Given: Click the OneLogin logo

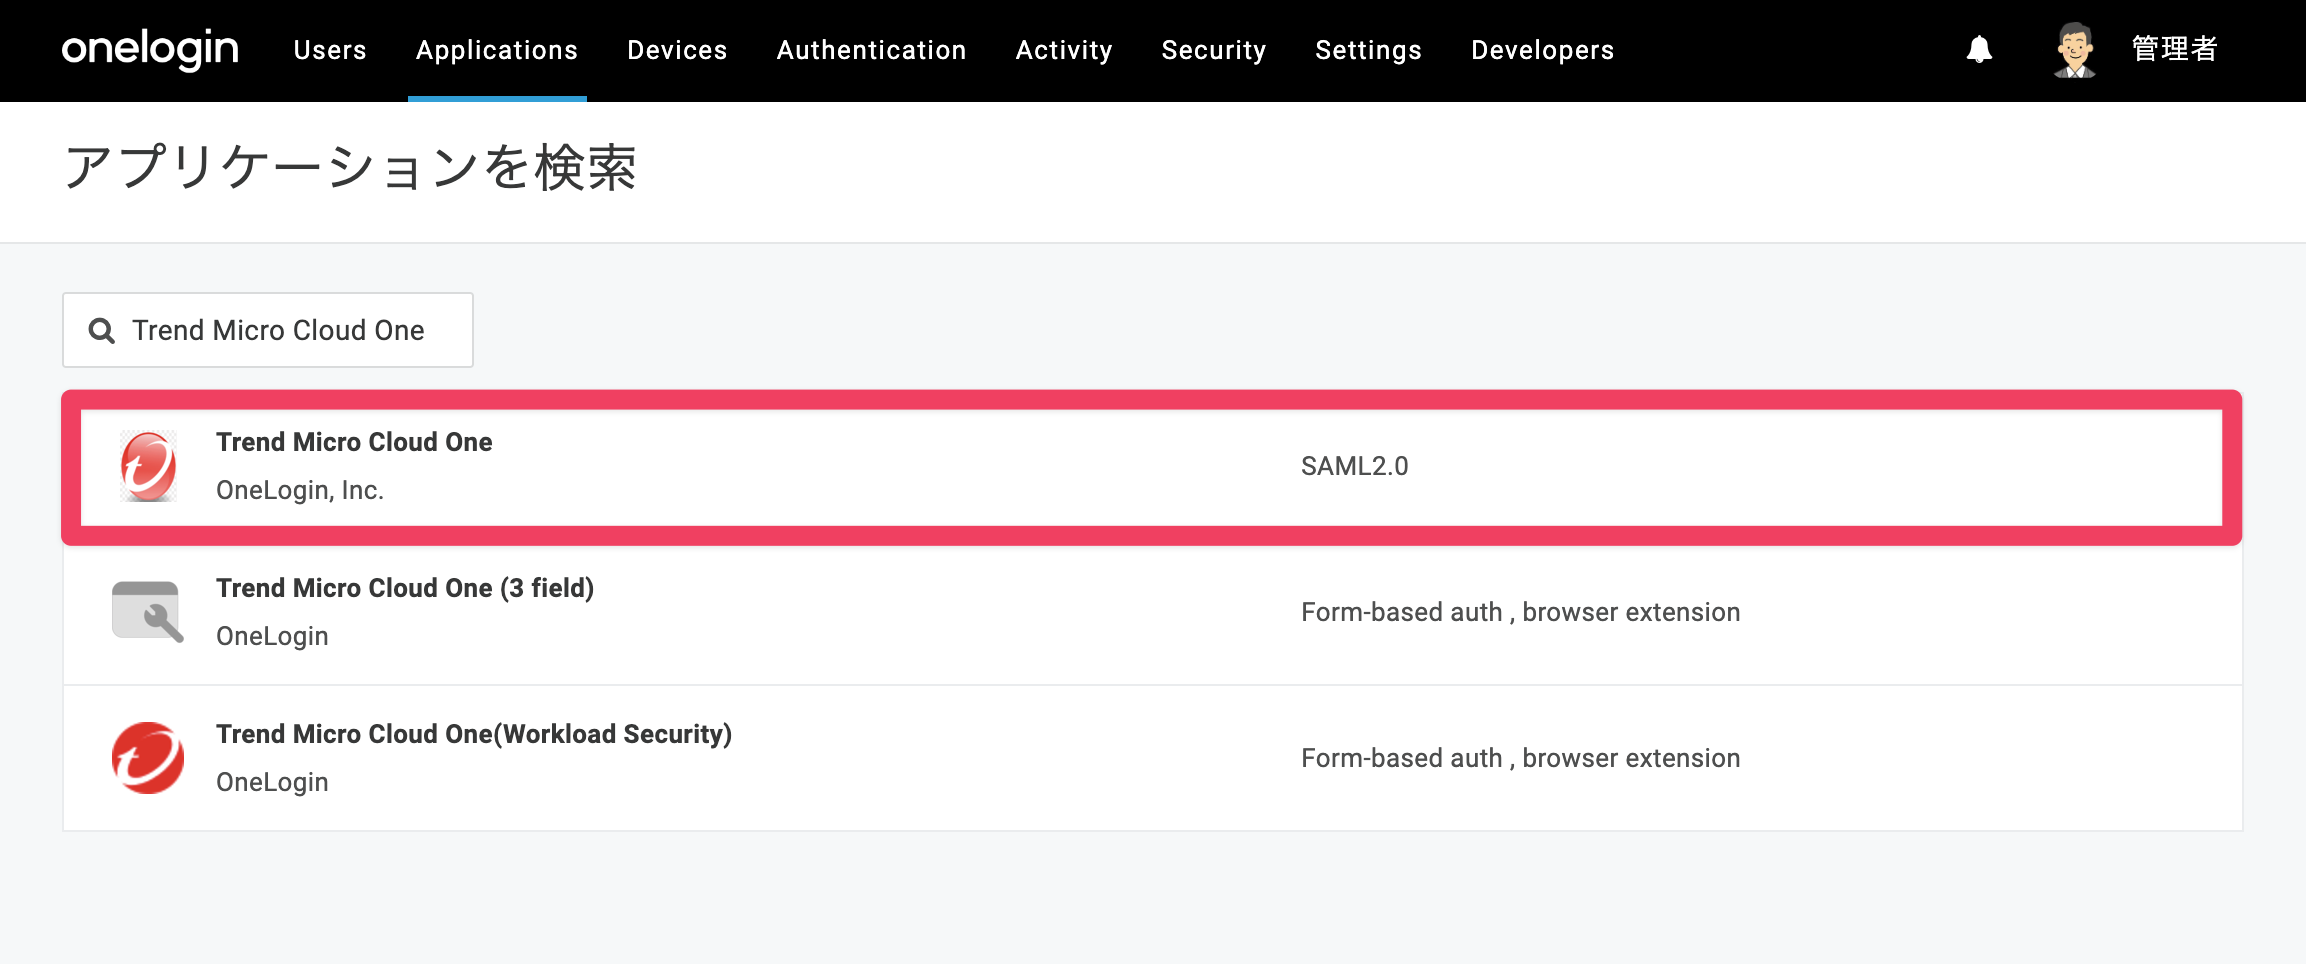Looking at the screenshot, I should (x=150, y=49).
